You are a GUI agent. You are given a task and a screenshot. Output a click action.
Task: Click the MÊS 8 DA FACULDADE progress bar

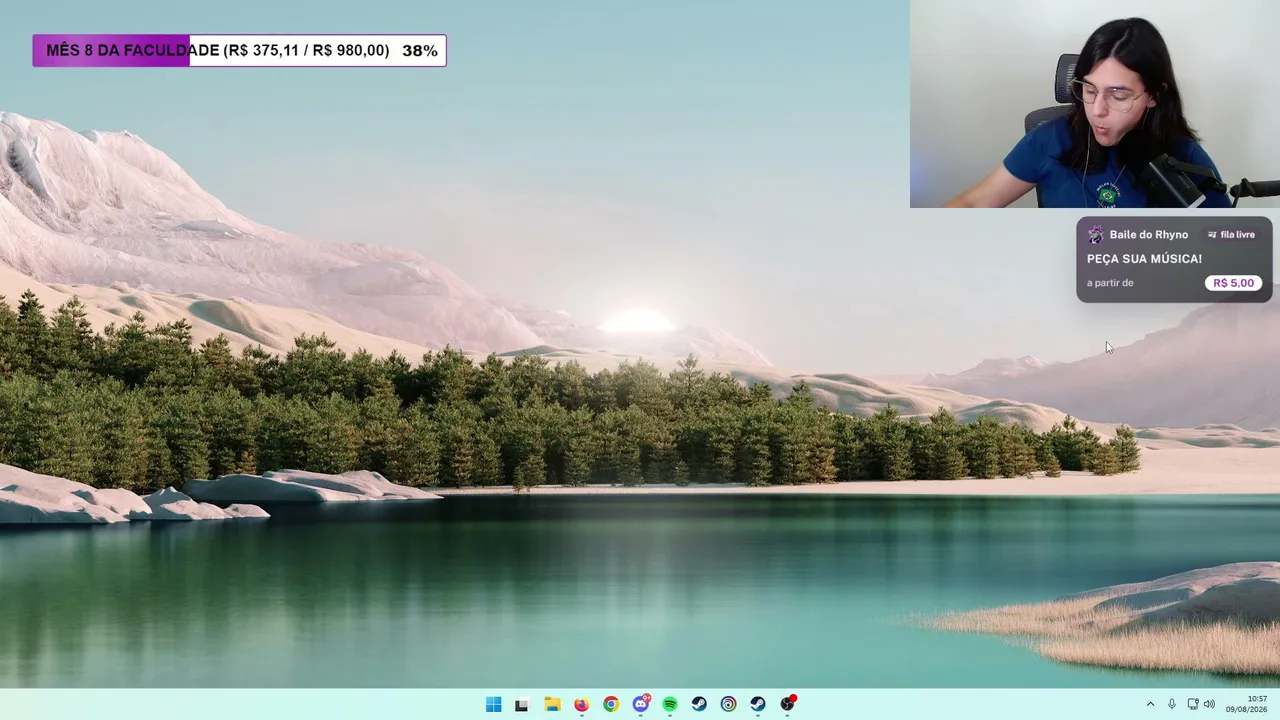[x=239, y=50]
